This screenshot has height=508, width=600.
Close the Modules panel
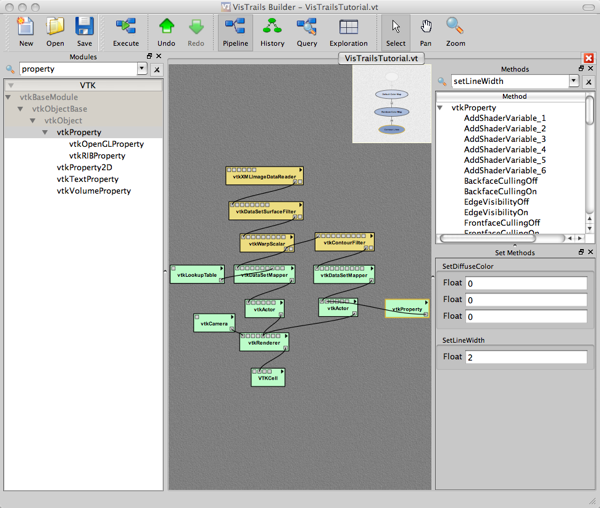(159, 56)
